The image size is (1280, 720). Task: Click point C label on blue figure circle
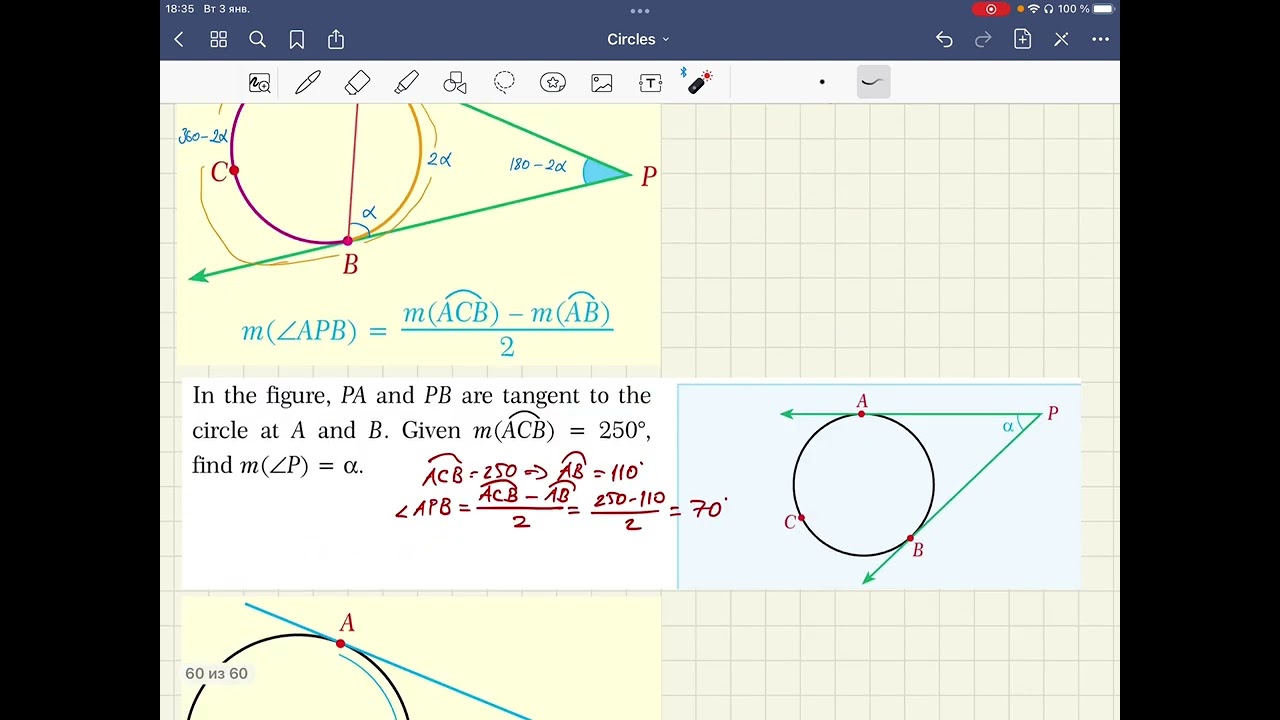790,522
